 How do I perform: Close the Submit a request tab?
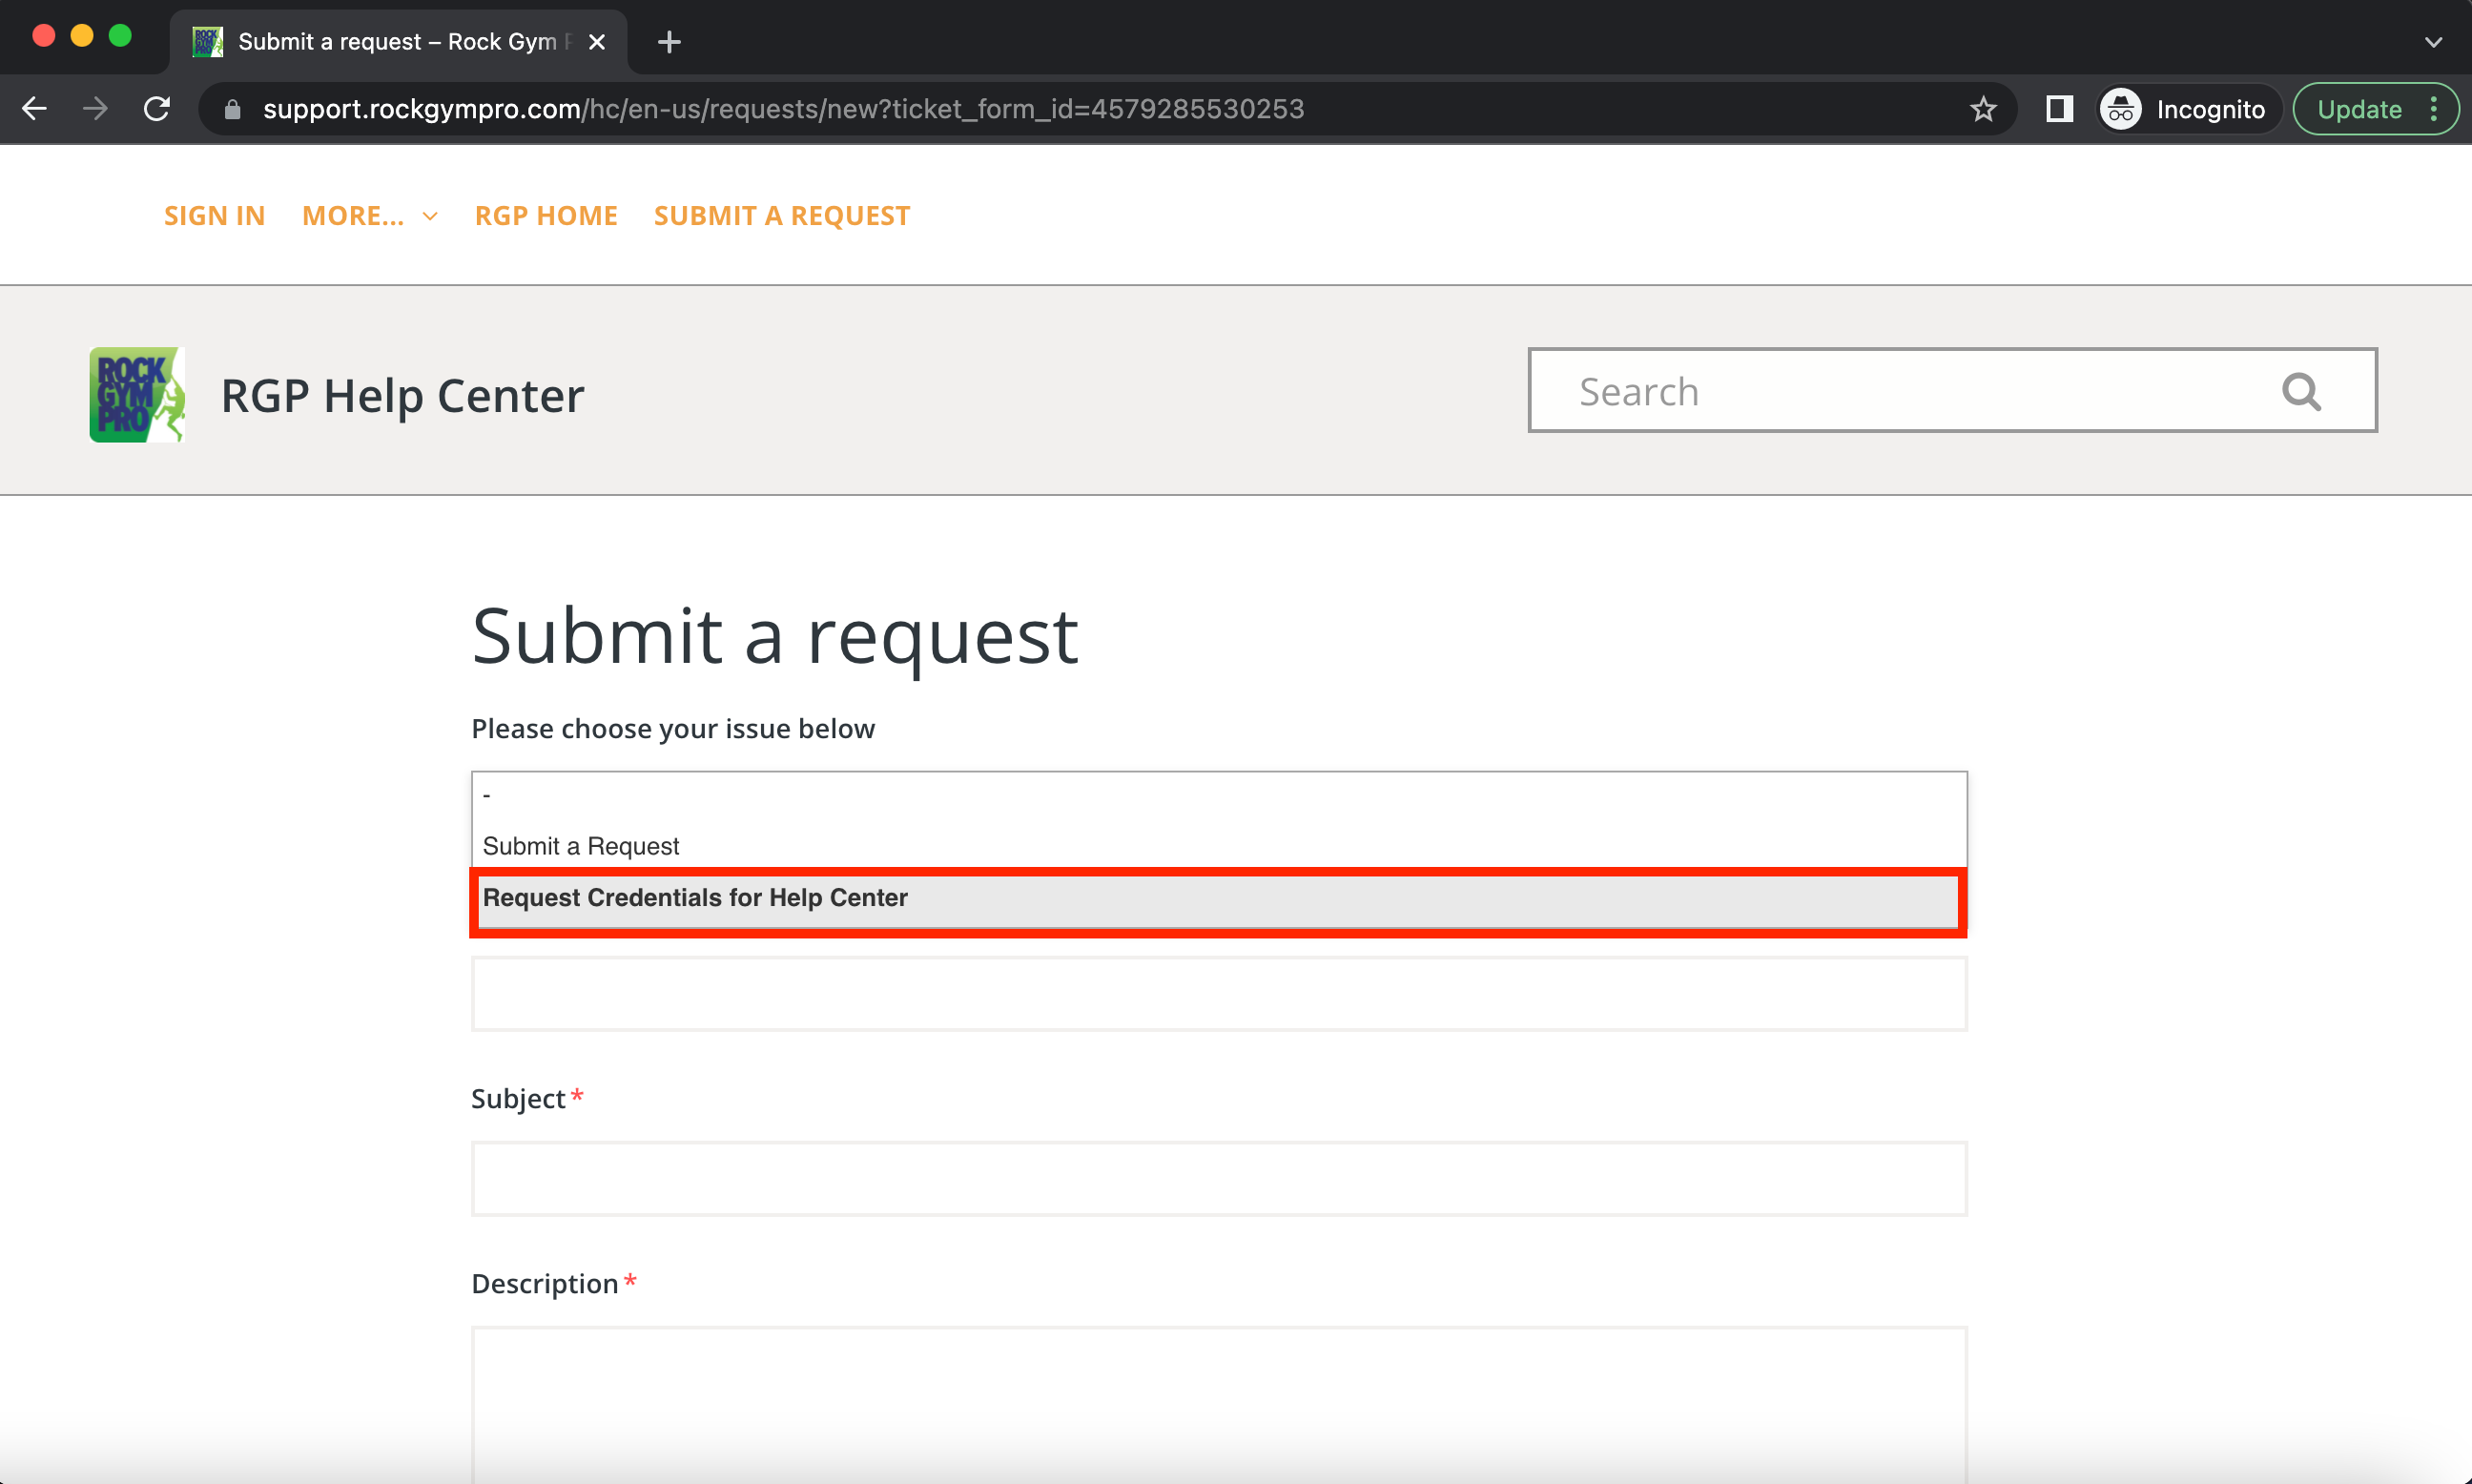click(597, 42)
